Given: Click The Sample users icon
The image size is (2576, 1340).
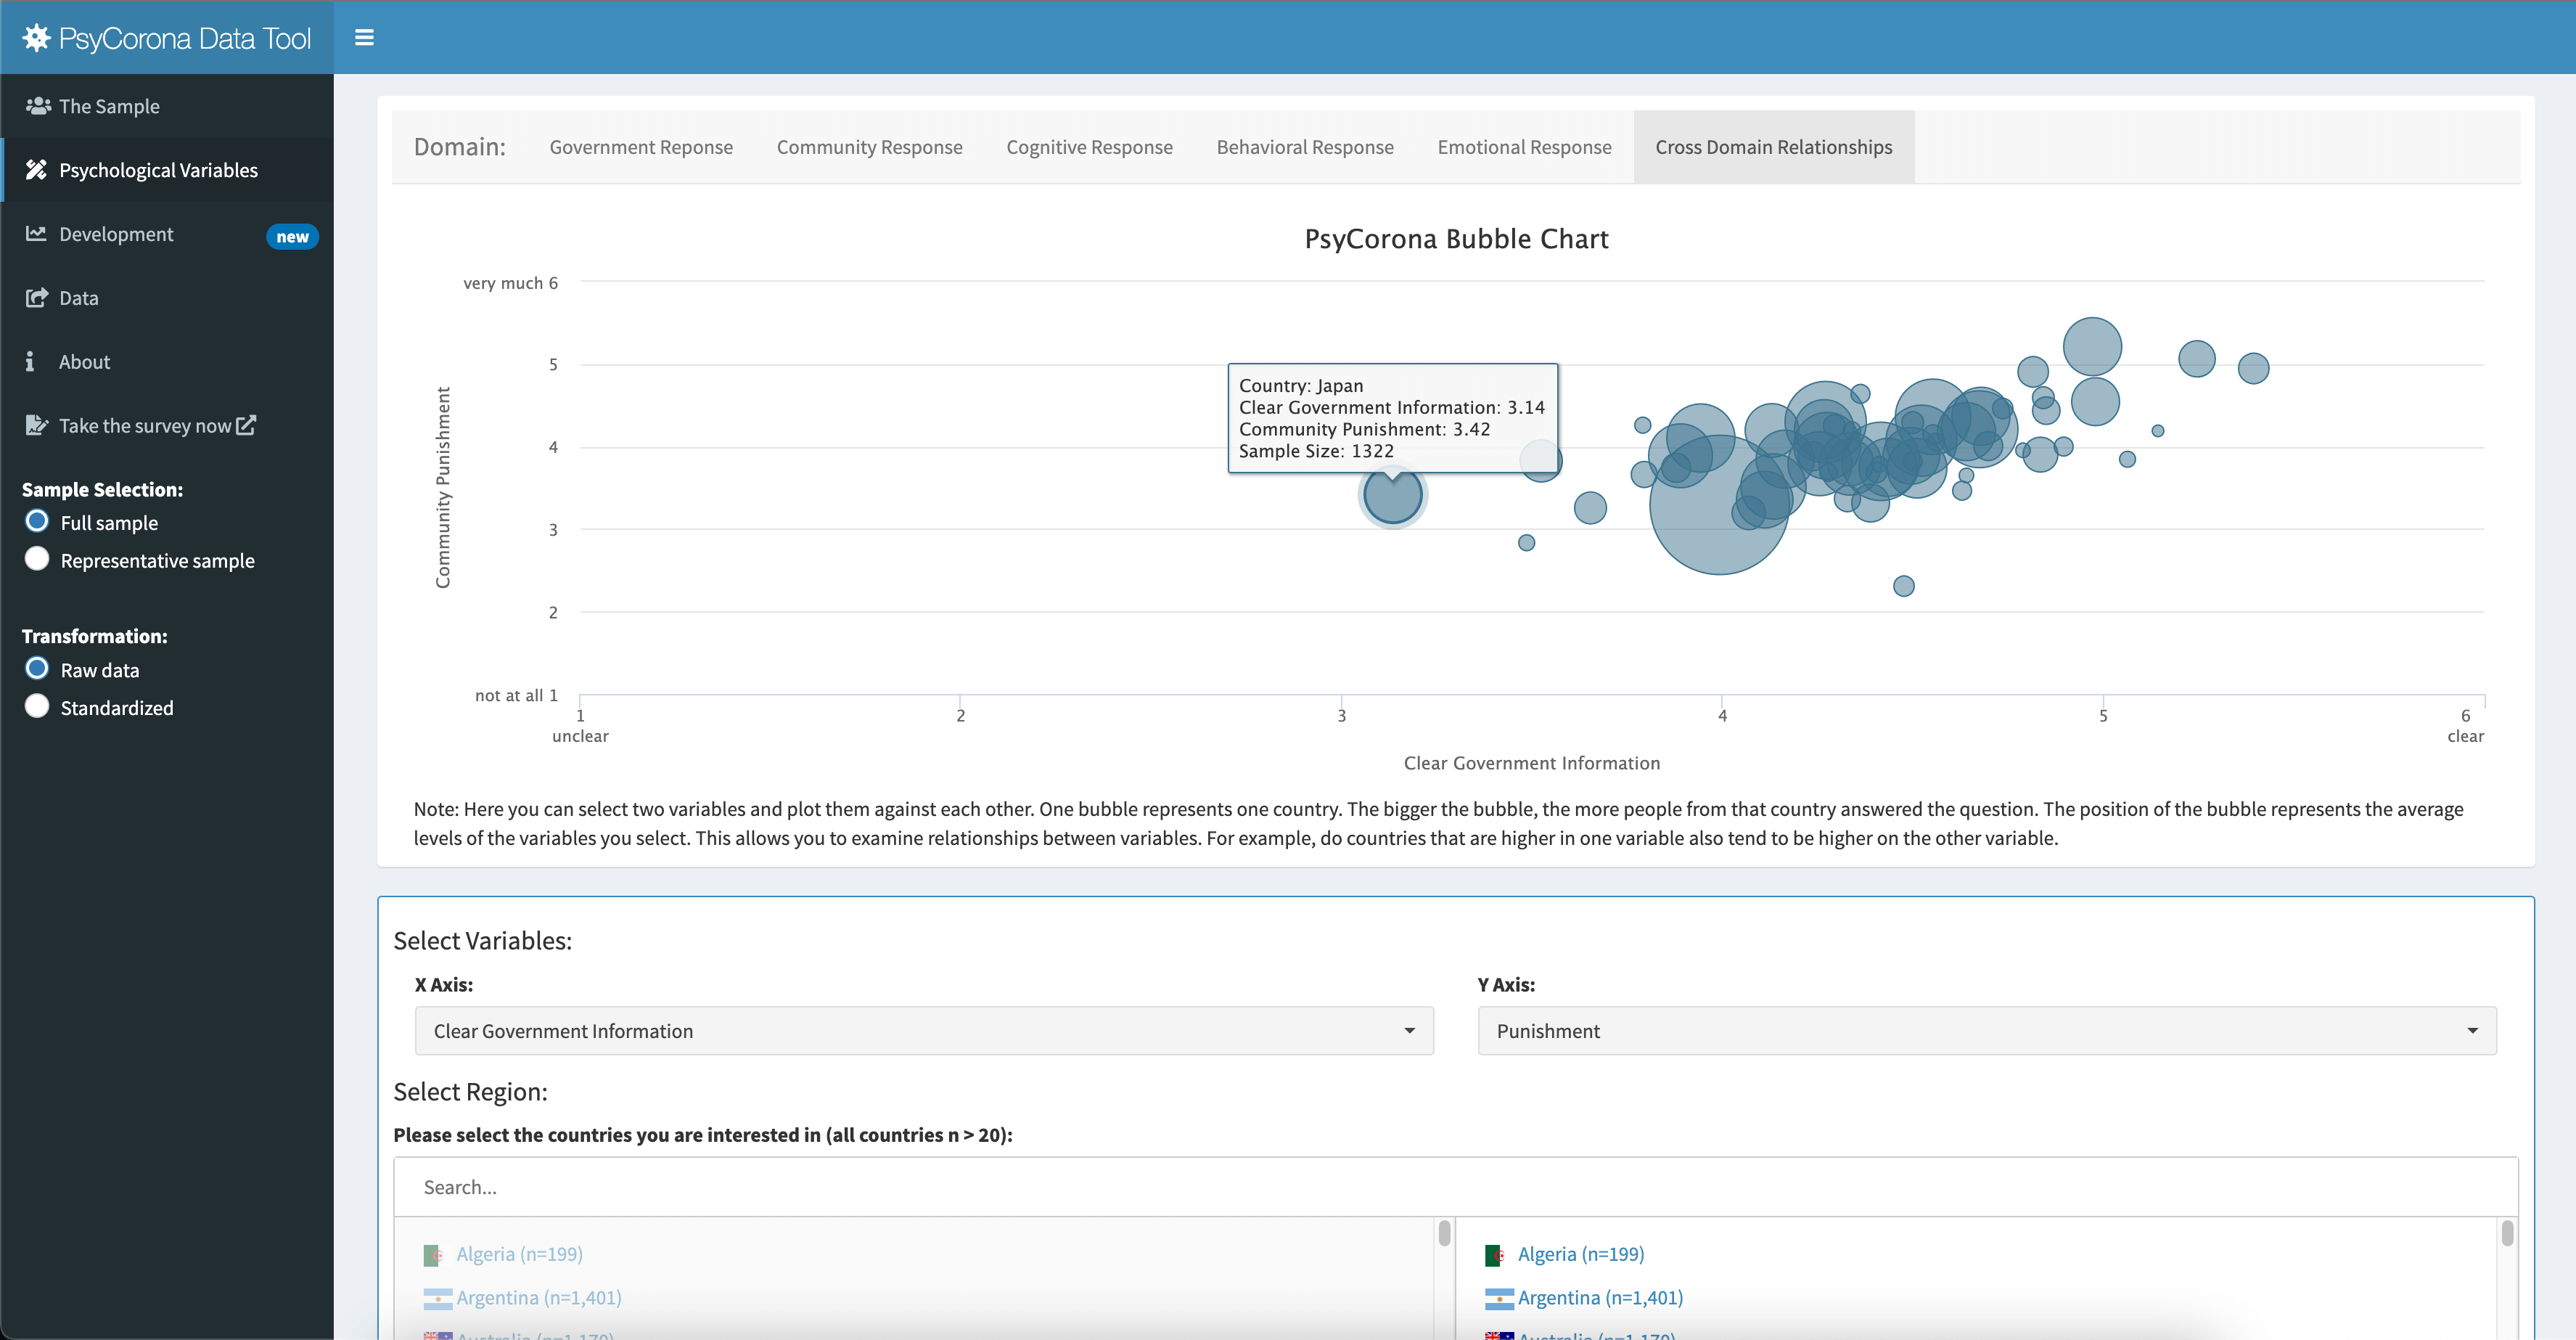Looking at the screenshot, I should [38, 105].
